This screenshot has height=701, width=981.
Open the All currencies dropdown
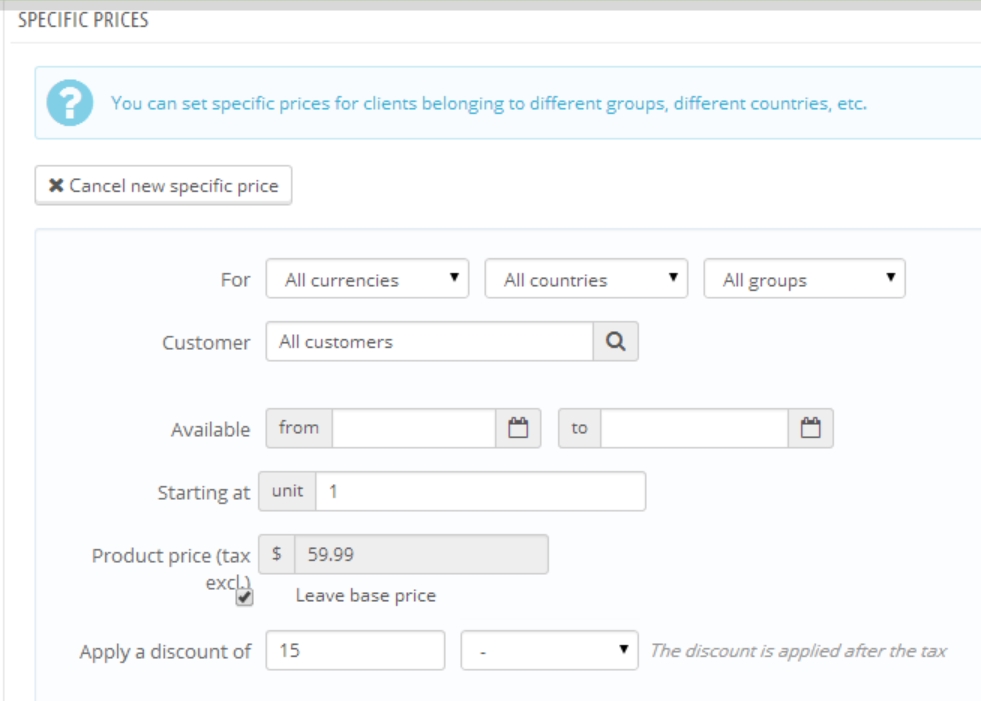click(368, 280)
